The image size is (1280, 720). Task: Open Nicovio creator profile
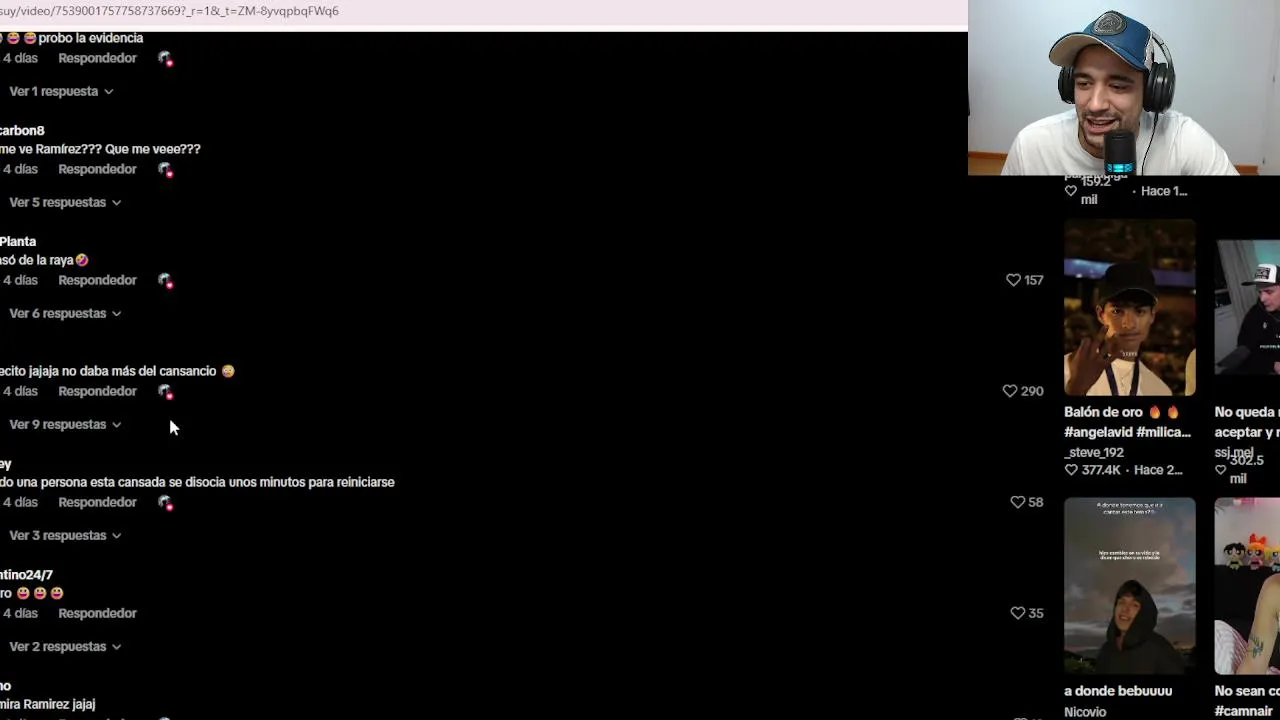point(1085,712)
